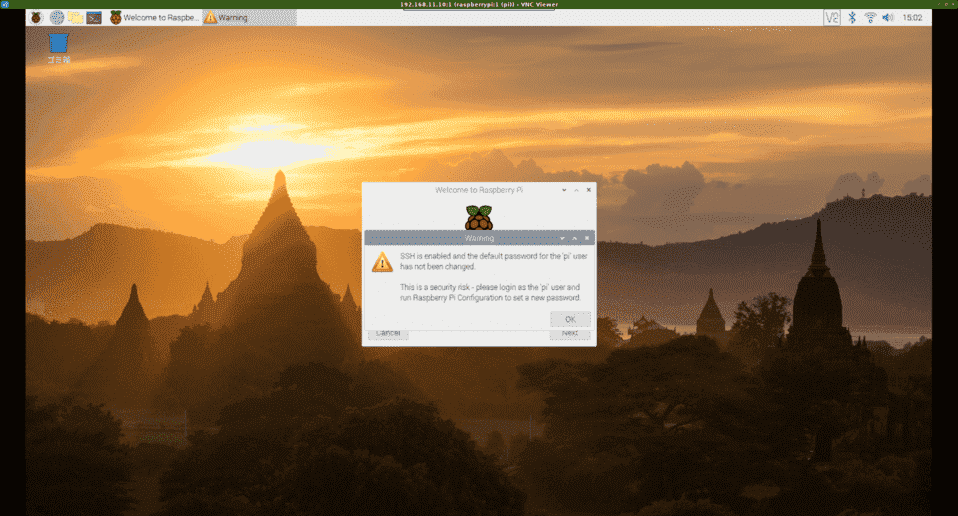Click the Welcome to Raspberry Pi title bar
The height and width of the screenshot is (516, 958).
[x=479, y=190]
